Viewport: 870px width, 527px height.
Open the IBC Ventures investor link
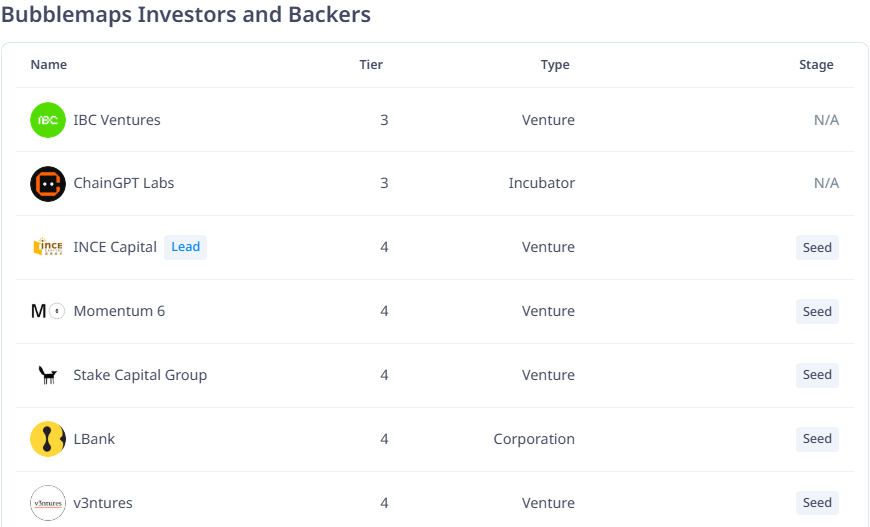[117, 120]
